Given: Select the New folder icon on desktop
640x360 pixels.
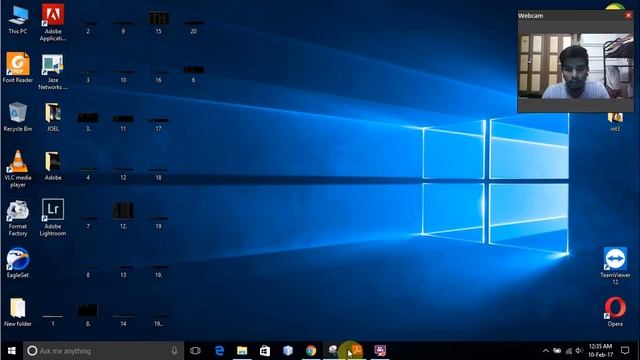Looking at the screenshot, I should click(x=18, y=312).
